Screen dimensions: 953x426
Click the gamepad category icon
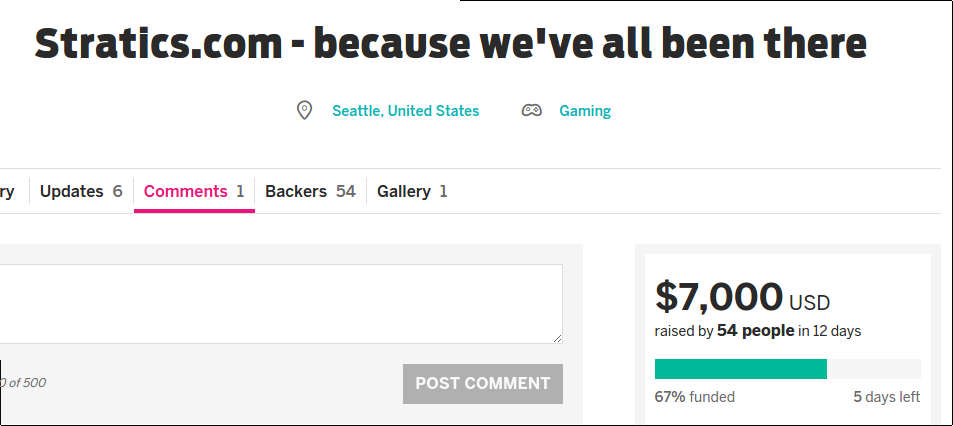coord(531,111)
